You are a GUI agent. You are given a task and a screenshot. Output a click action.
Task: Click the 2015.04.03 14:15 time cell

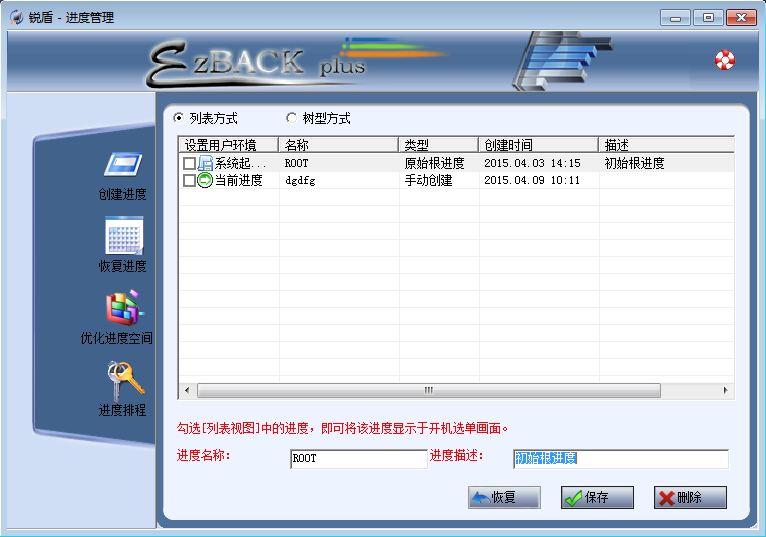pyautogui.click(x=532, y=163)
